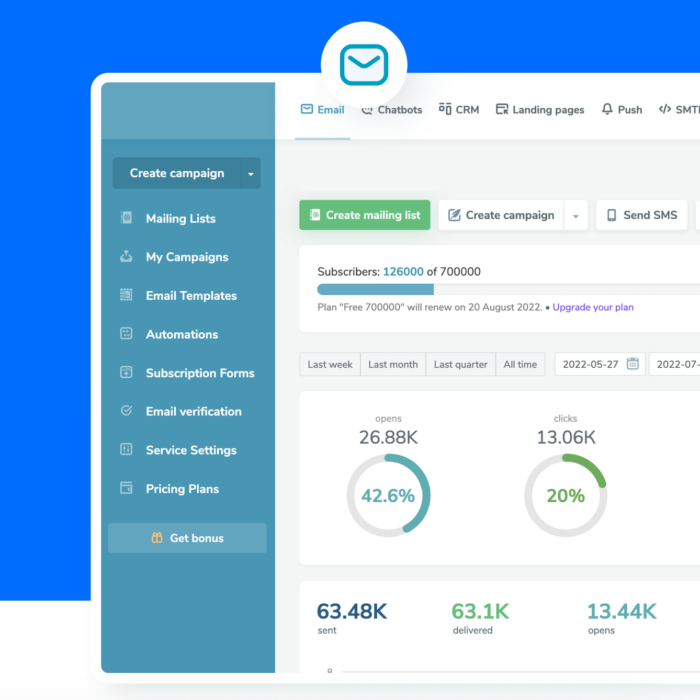The width and height of the screenshot is (700, 700).
Task: Click the Email verification checkmark icon
Action: (126, 411)
